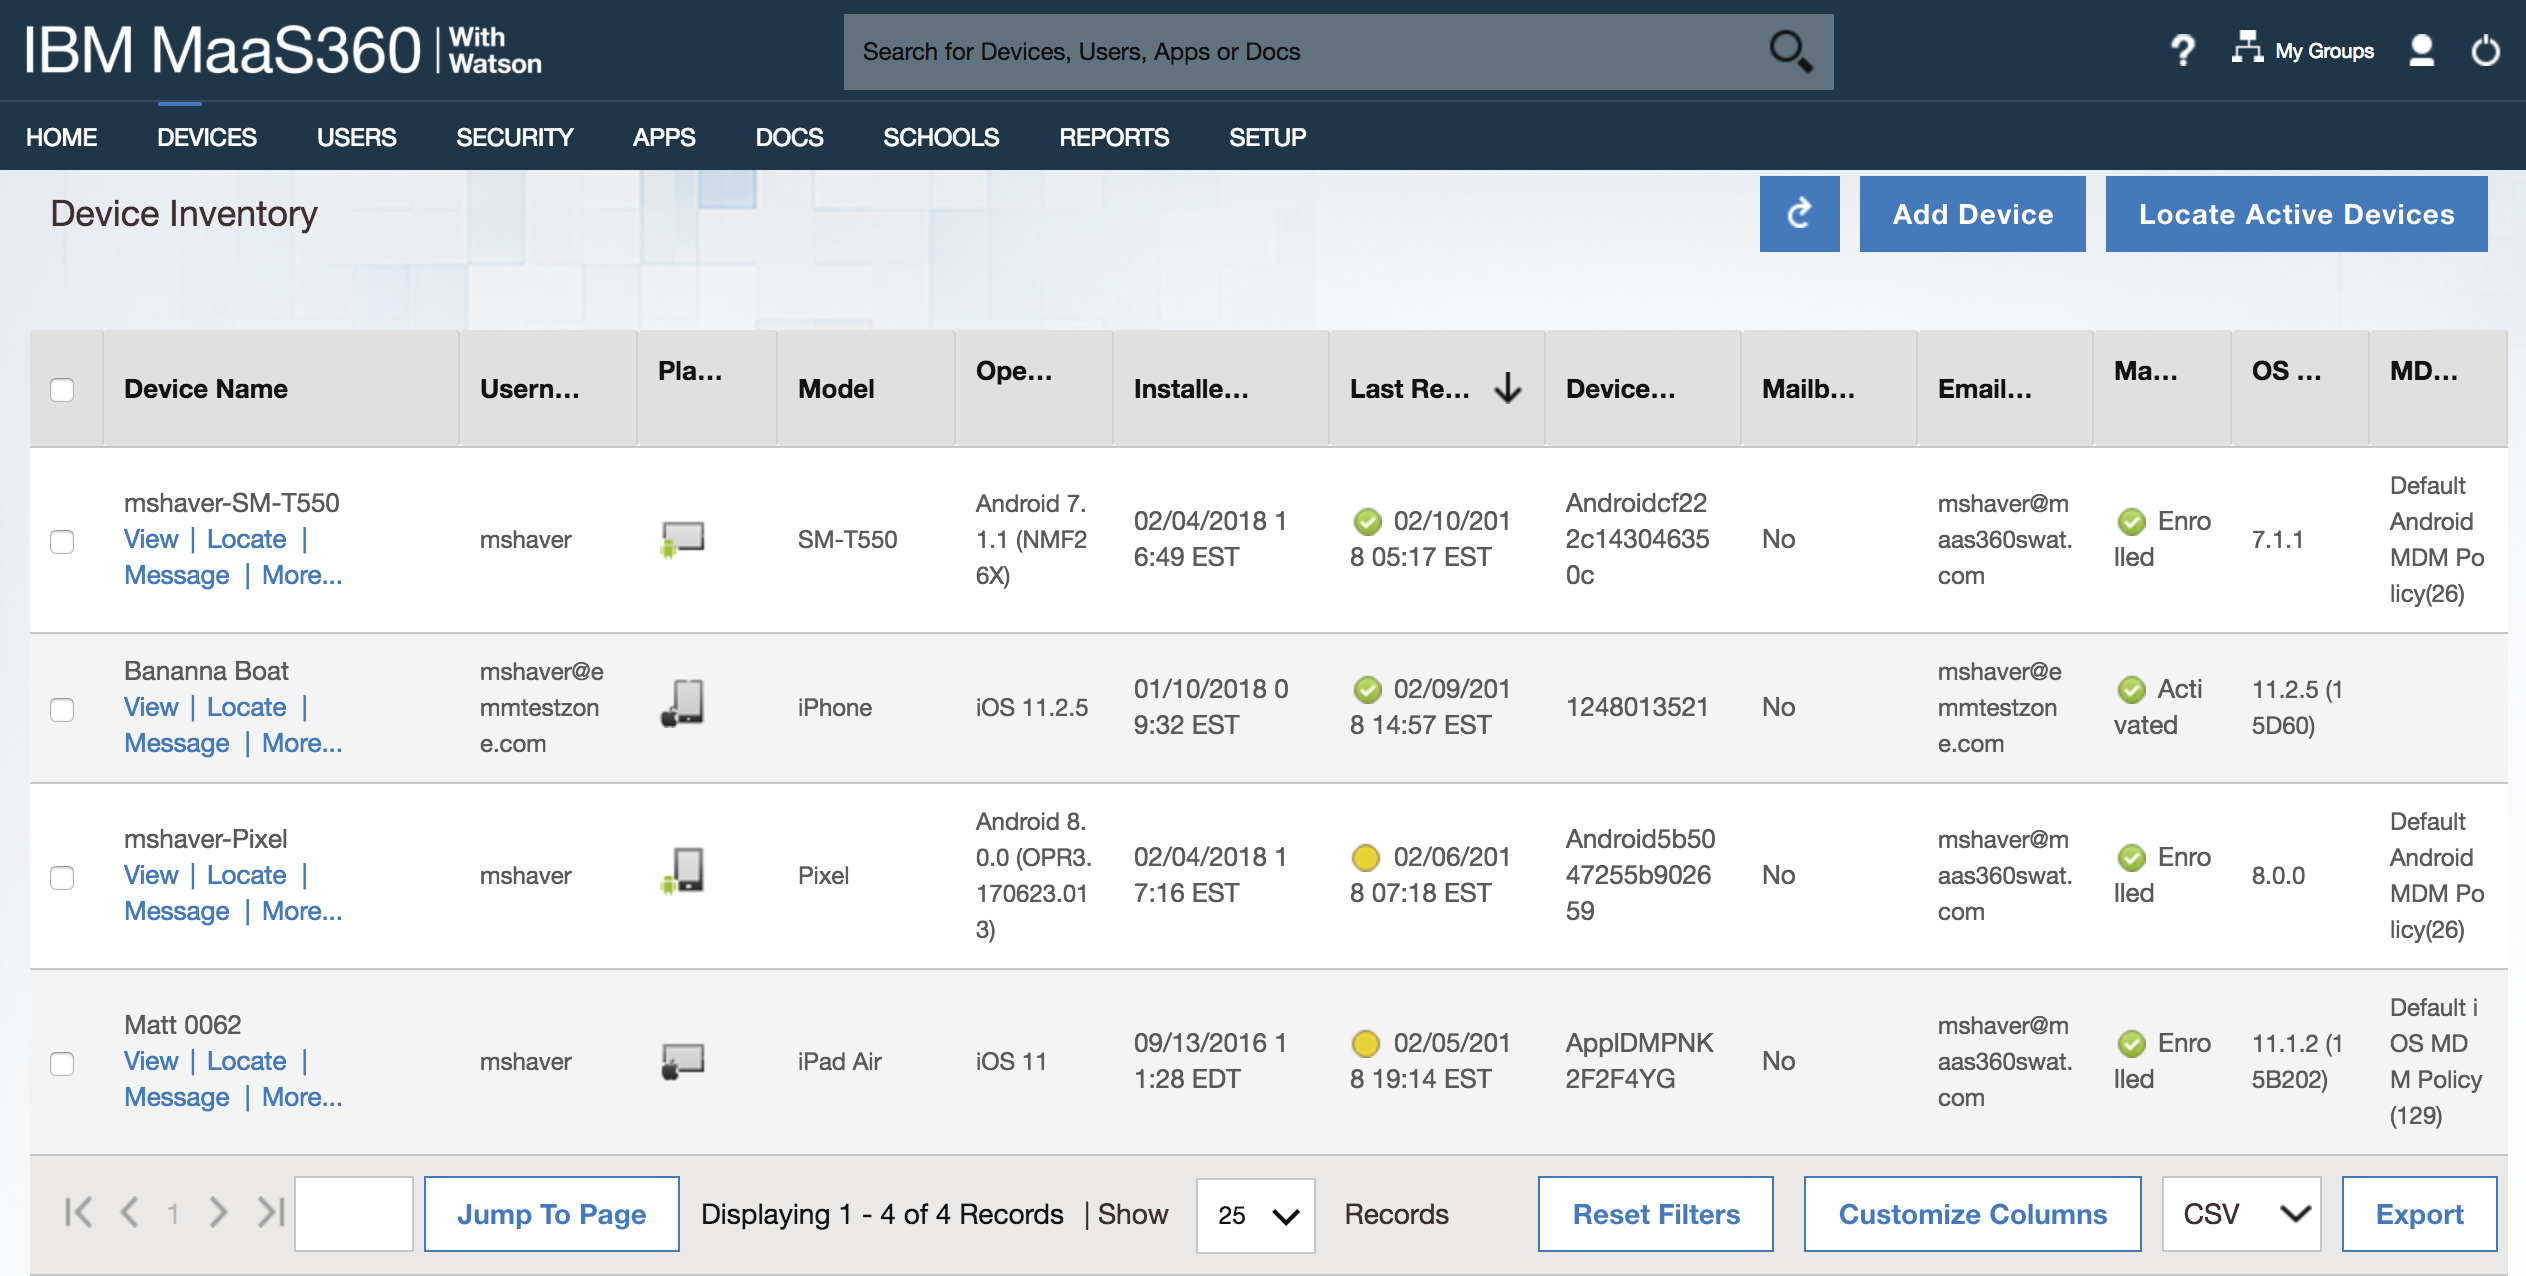Click the Add Device button
Screen dimensions: 2526x1276
click(x=1971, y=213)
